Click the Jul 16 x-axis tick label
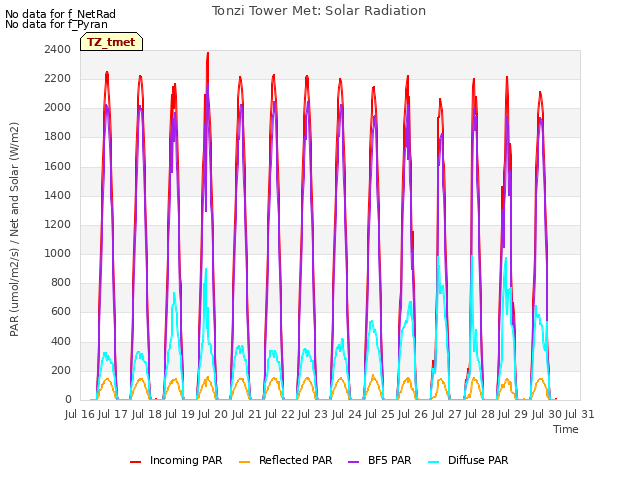This screenshot has height=480, width=640. [80, 414]
